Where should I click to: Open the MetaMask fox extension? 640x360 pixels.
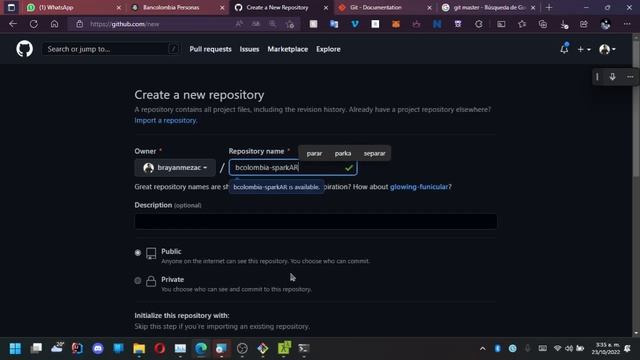[396, 24]
